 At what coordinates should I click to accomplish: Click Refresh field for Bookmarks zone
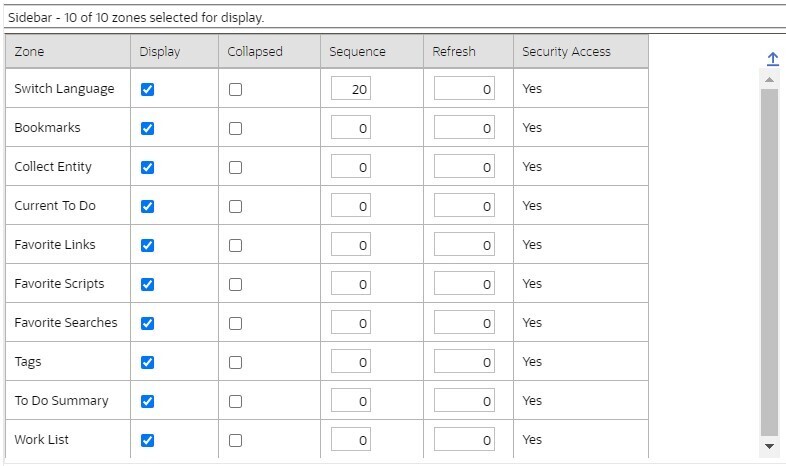point(465,128)
